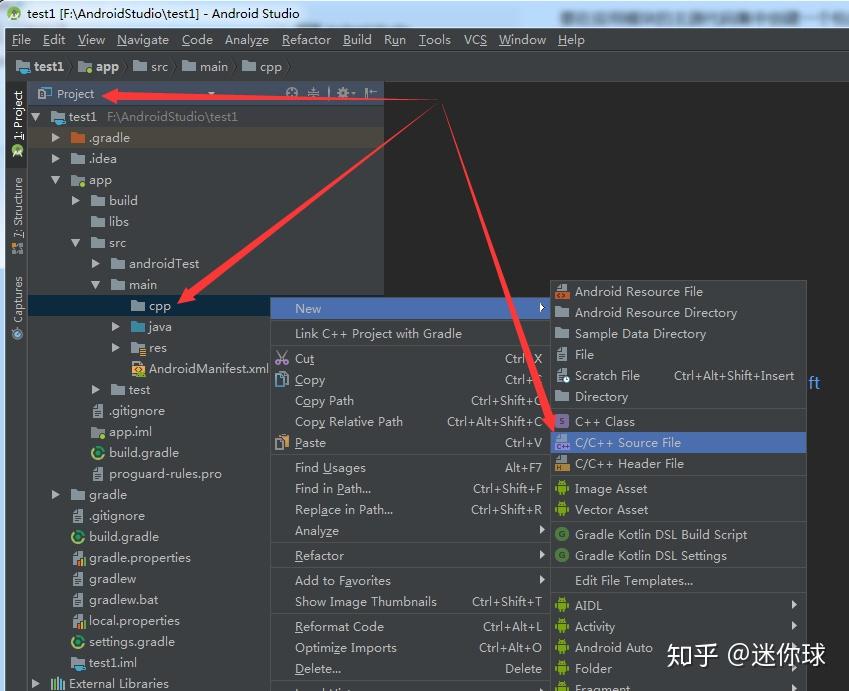This screenshot has width=849, height=691.
Task: Click the Paste clipboard icon in context menu
Action: coord(282,443)
